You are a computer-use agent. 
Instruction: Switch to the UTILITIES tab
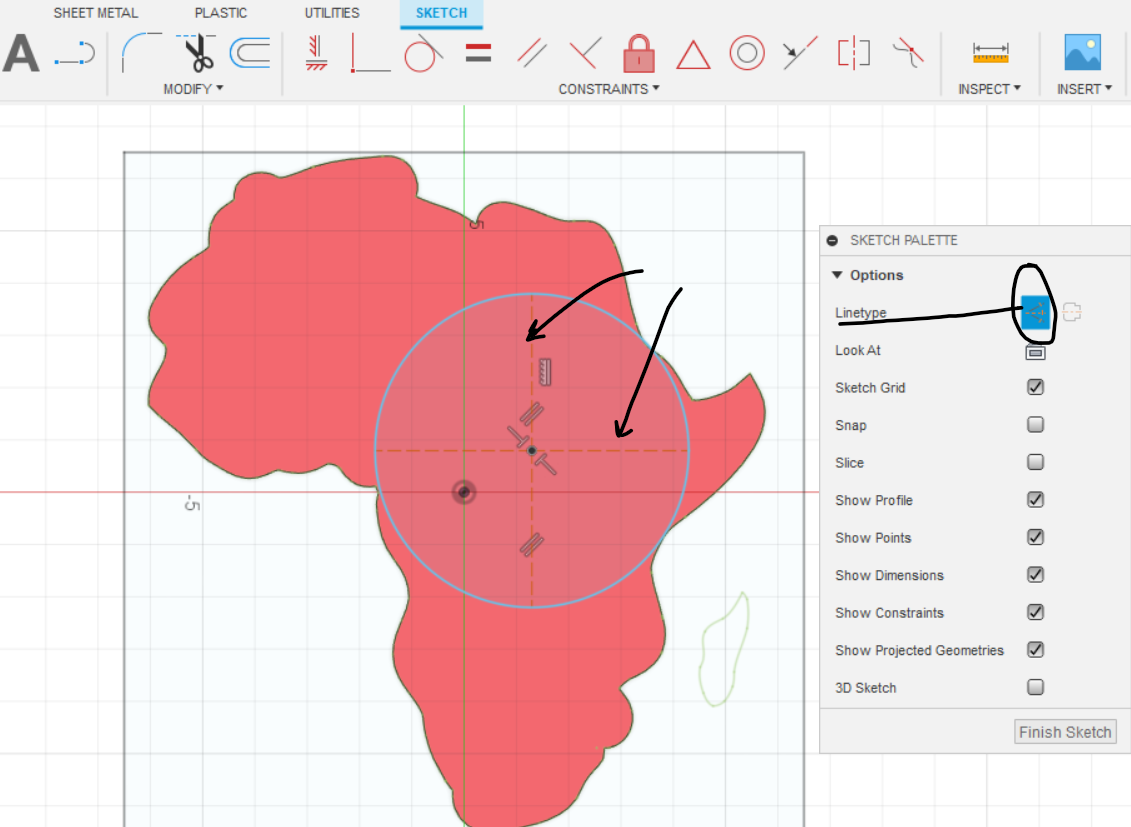(332, 13)
